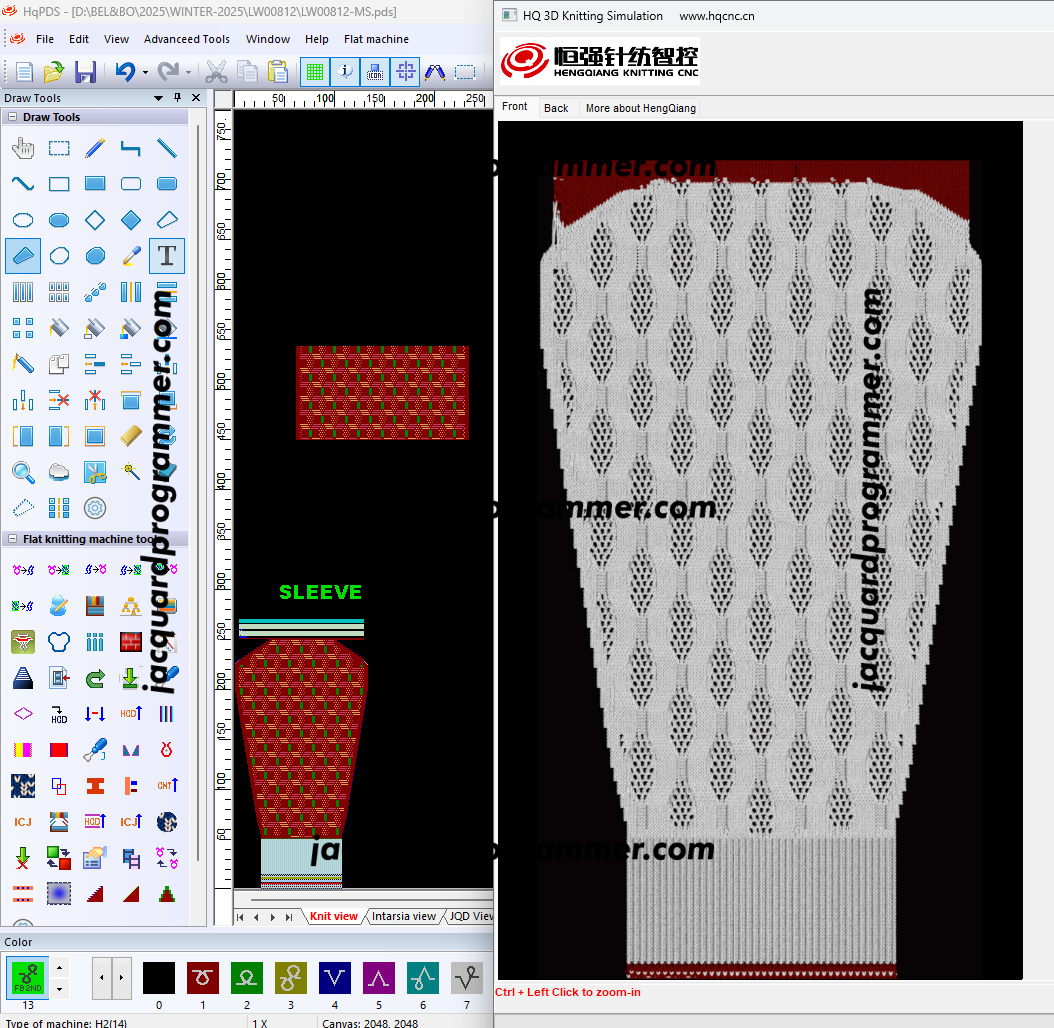Screen dimensions: 1054x1028
Task: Click the Save floppy disk icon
Action: 86,72
